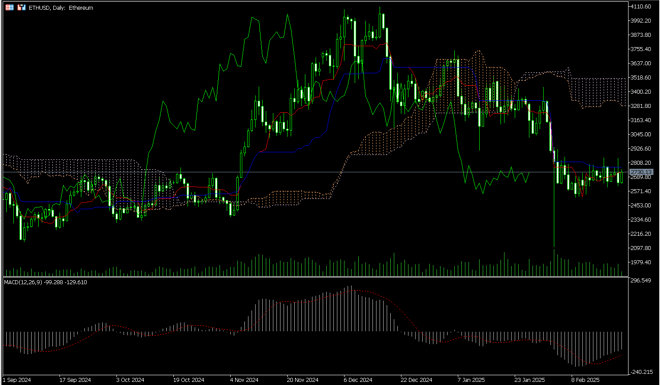
Task: Click the 1 Sep 2024 date label
Action: tap(16, 380)
